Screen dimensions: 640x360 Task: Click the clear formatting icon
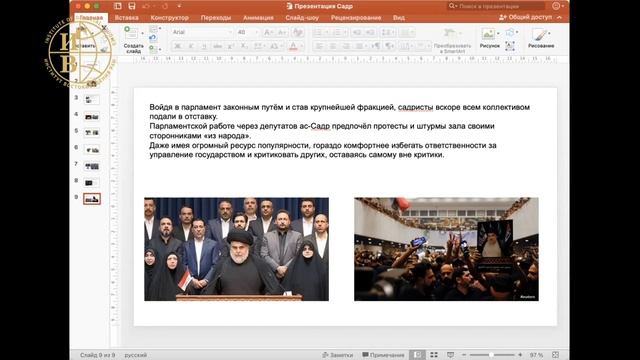pyautogui.click(x=298, y=32)
